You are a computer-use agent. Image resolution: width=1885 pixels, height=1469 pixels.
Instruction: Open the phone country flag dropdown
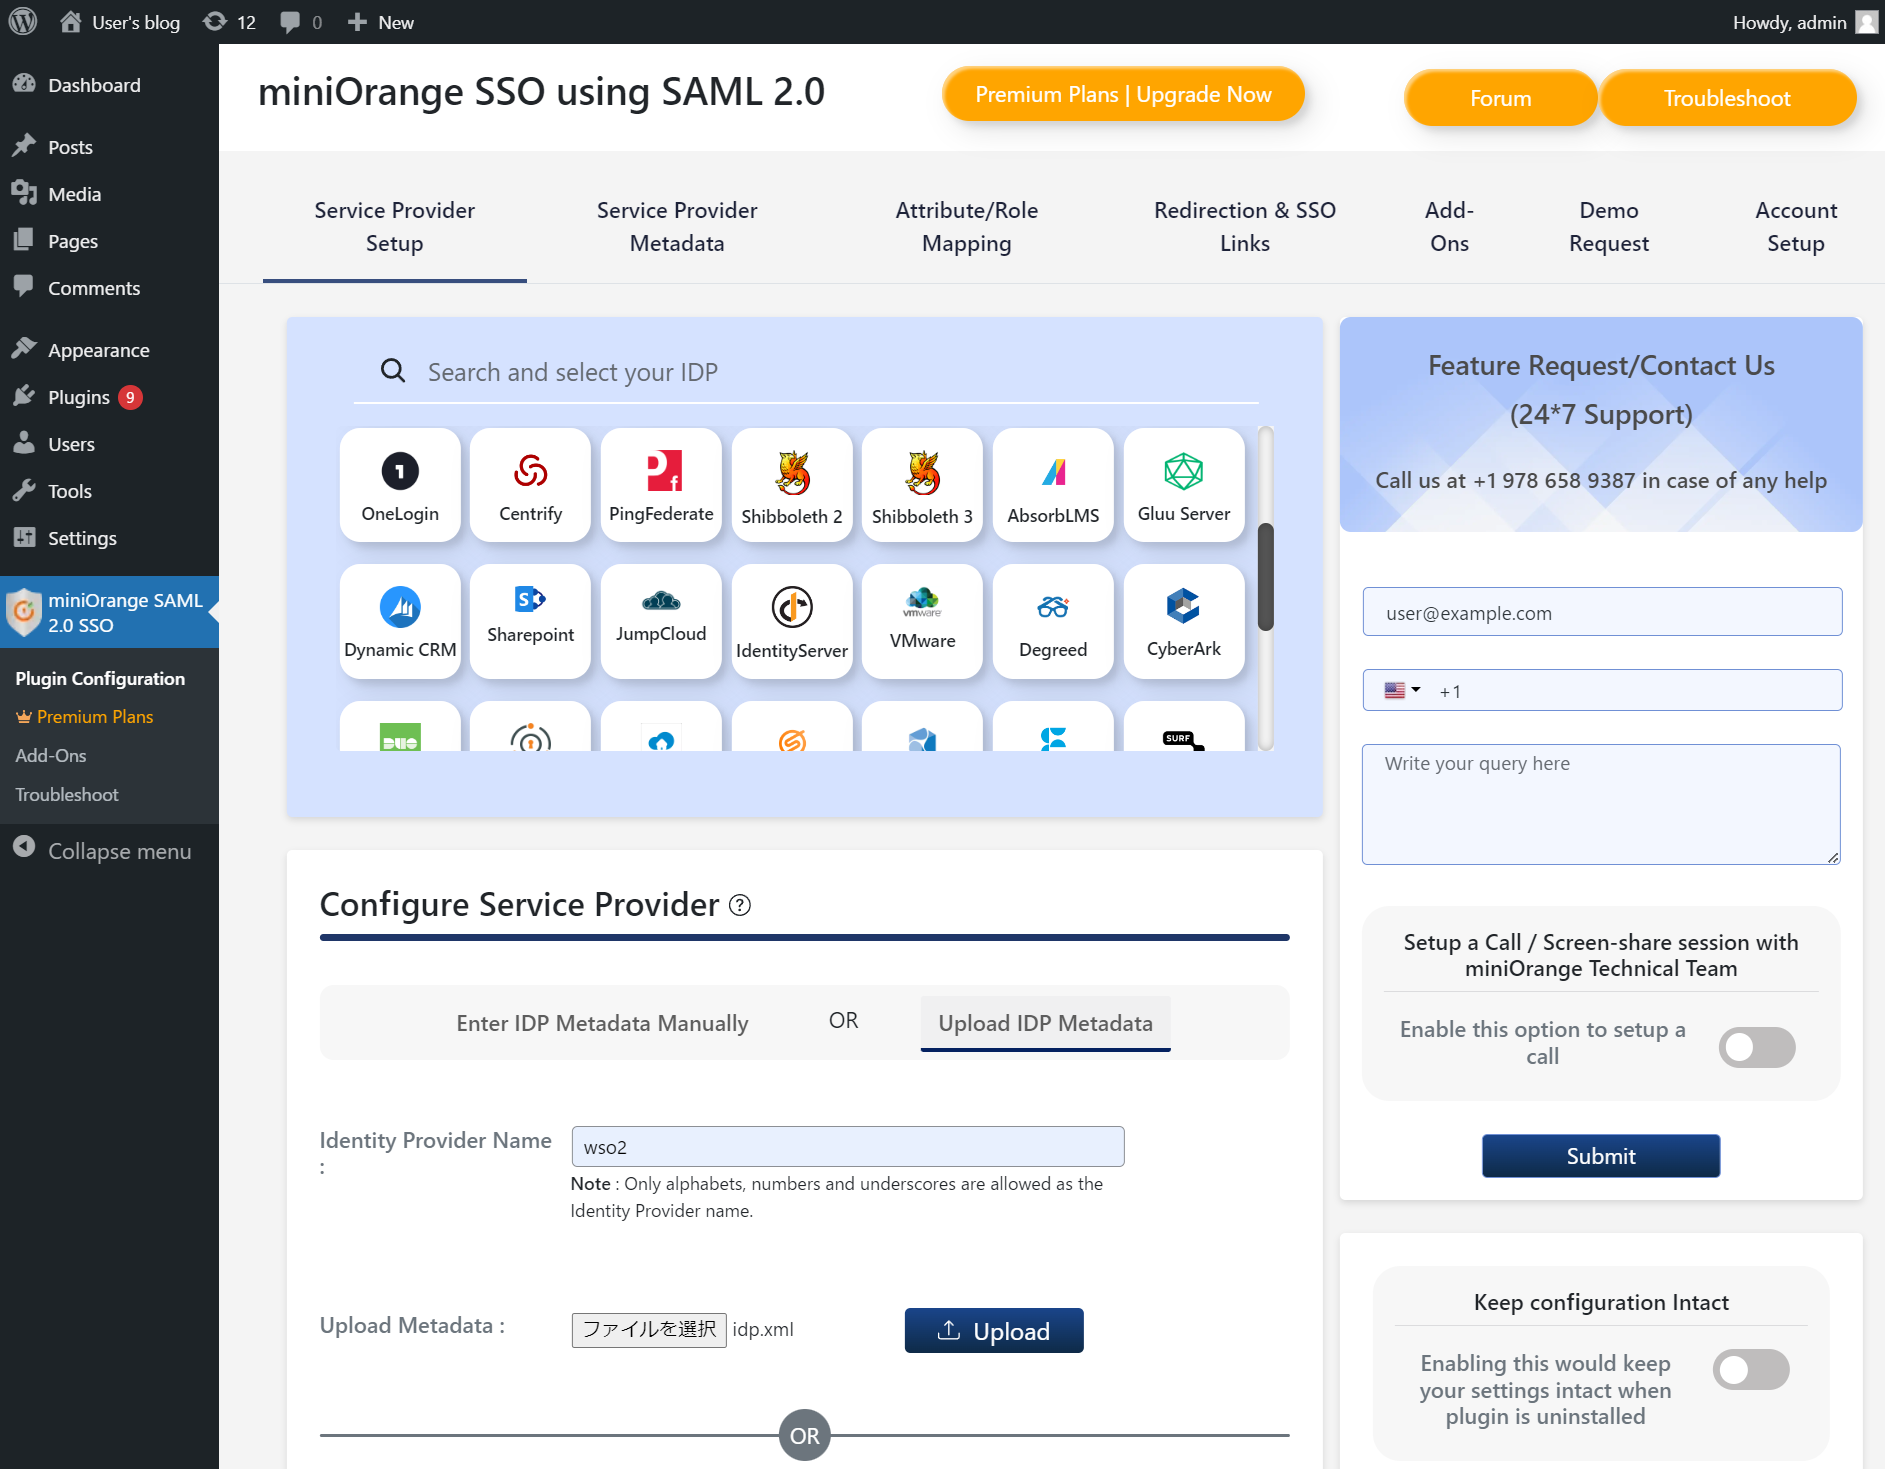point(1402,690)
